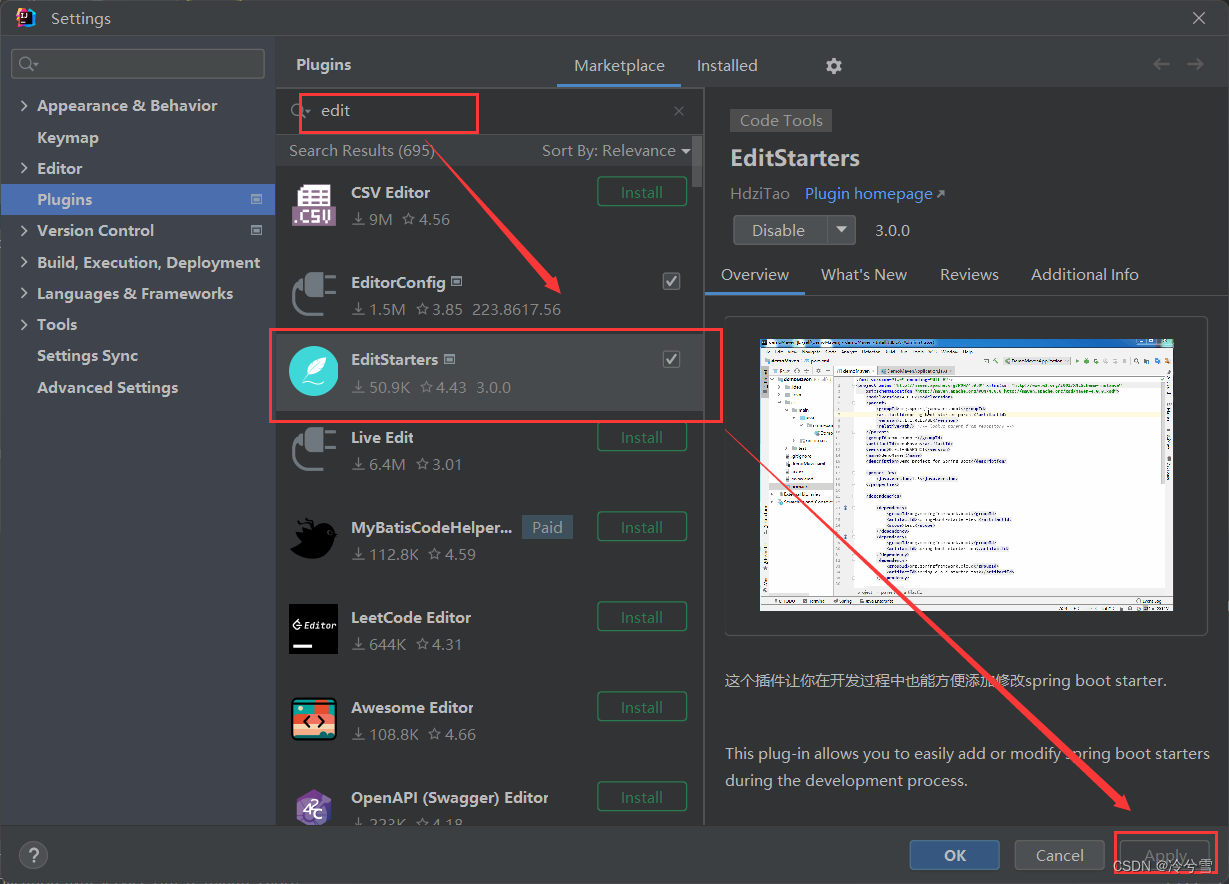1229x884 pixels.
Task: Select Keymap in the settings tree
Action: 68,138
